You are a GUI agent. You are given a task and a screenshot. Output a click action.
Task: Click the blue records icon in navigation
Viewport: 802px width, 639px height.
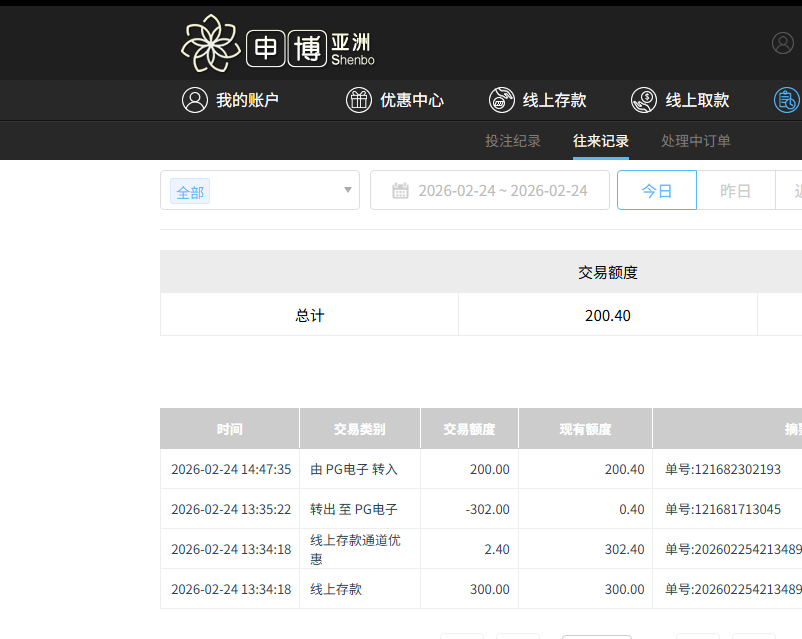(787, 100)
